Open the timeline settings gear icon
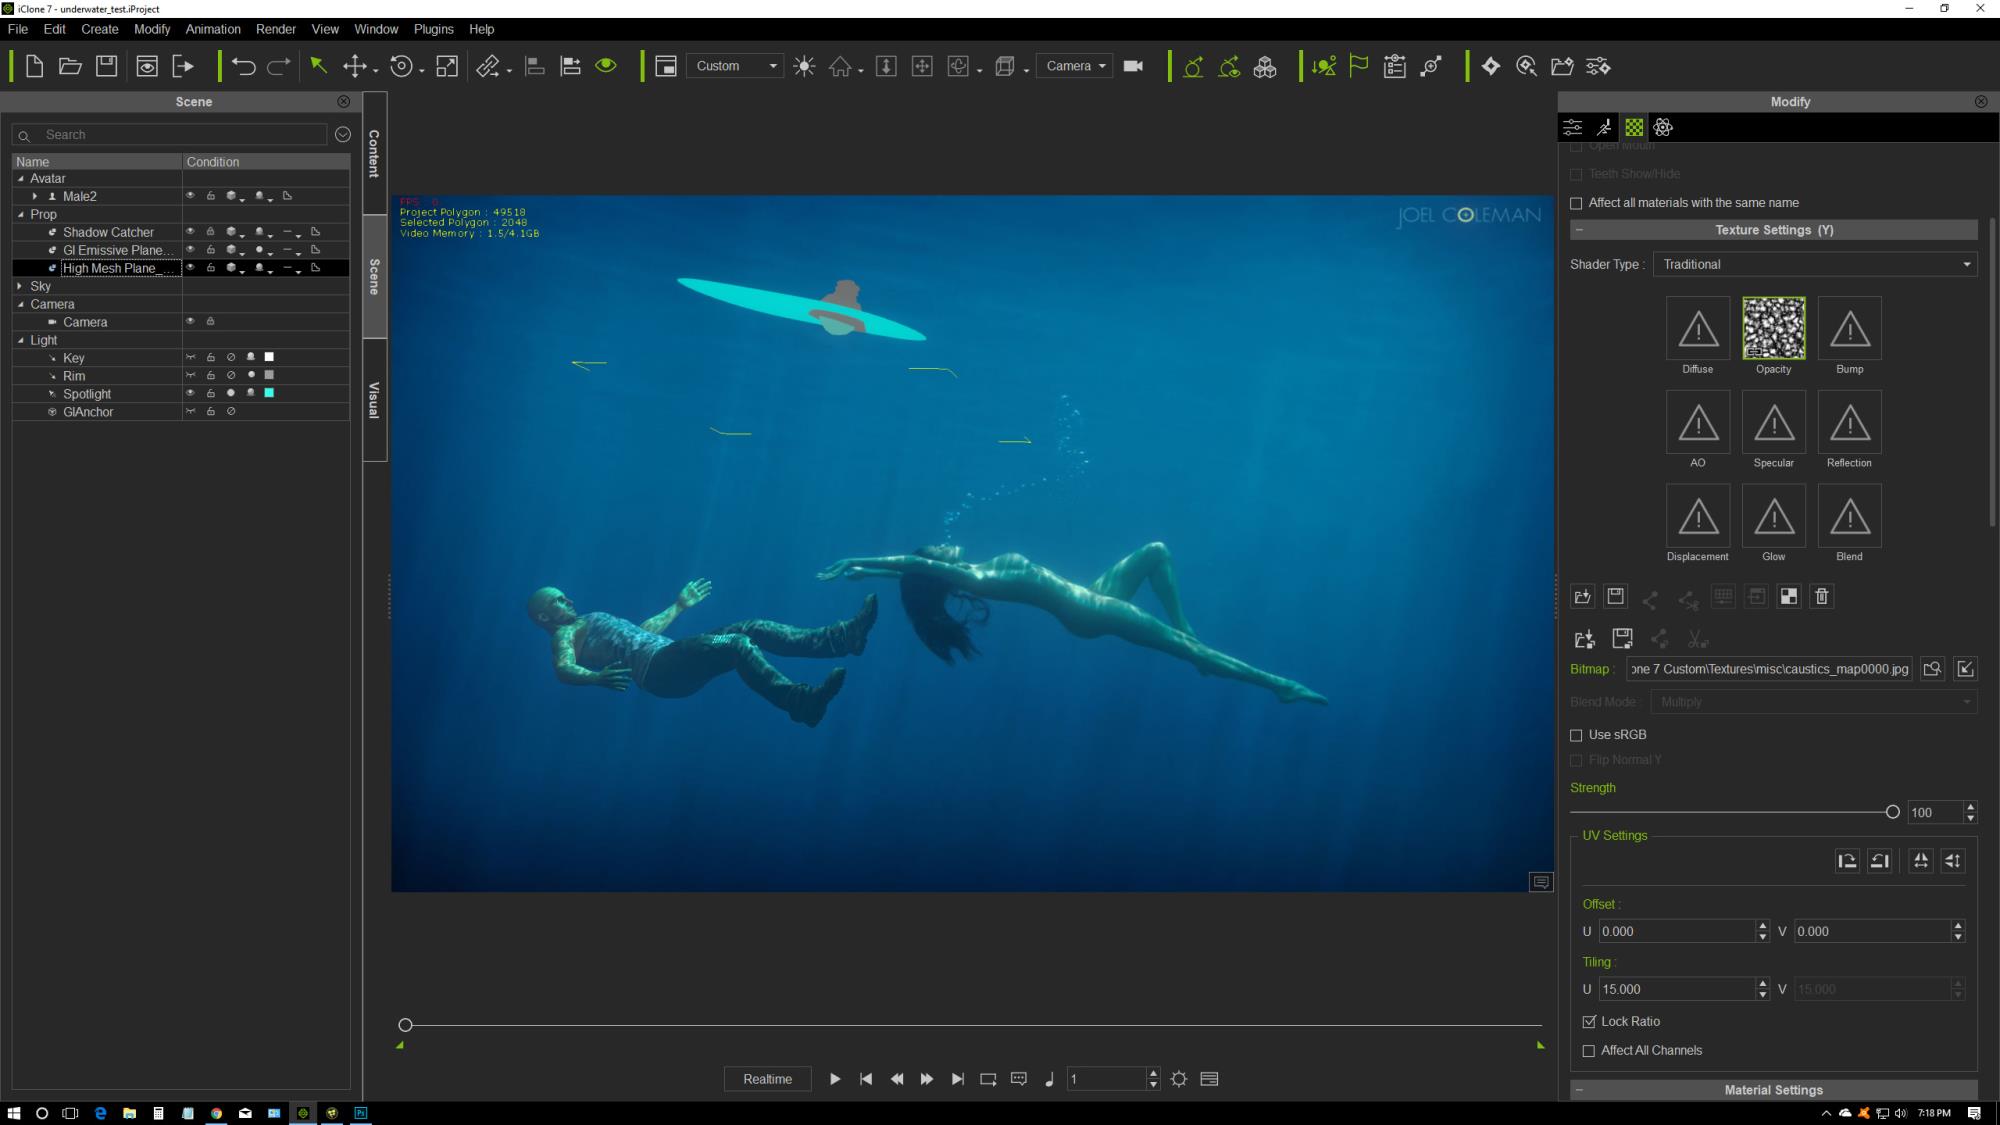This screenshot has width=2000, height=1125. pyautogui.click(x=1179, y=1079)
